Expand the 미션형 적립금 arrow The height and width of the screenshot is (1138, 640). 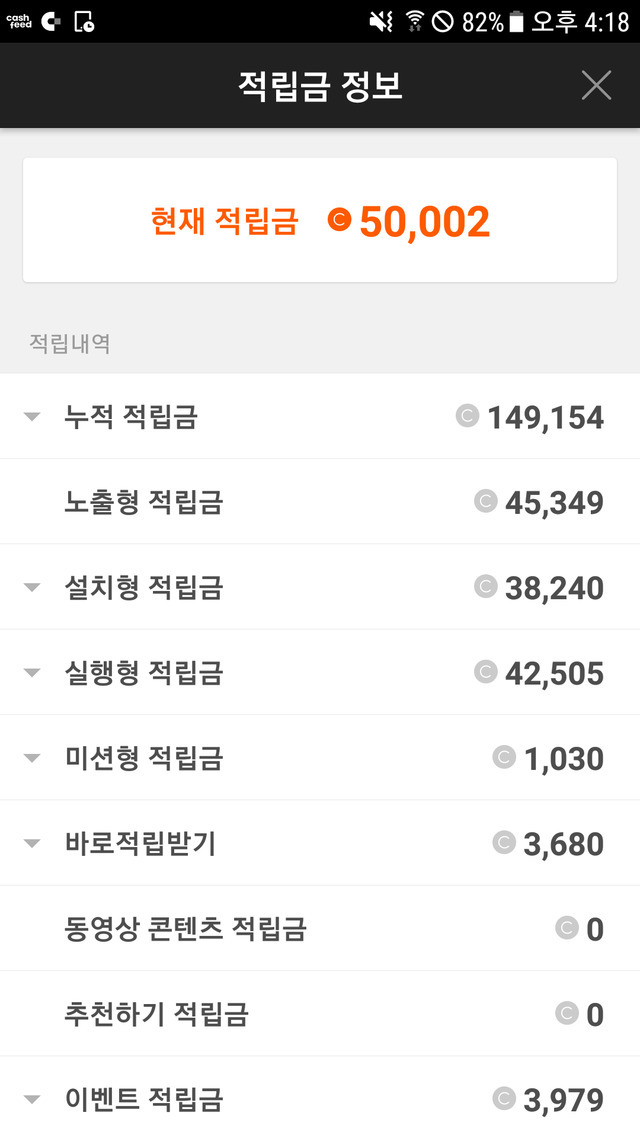[x=32, y=758]
